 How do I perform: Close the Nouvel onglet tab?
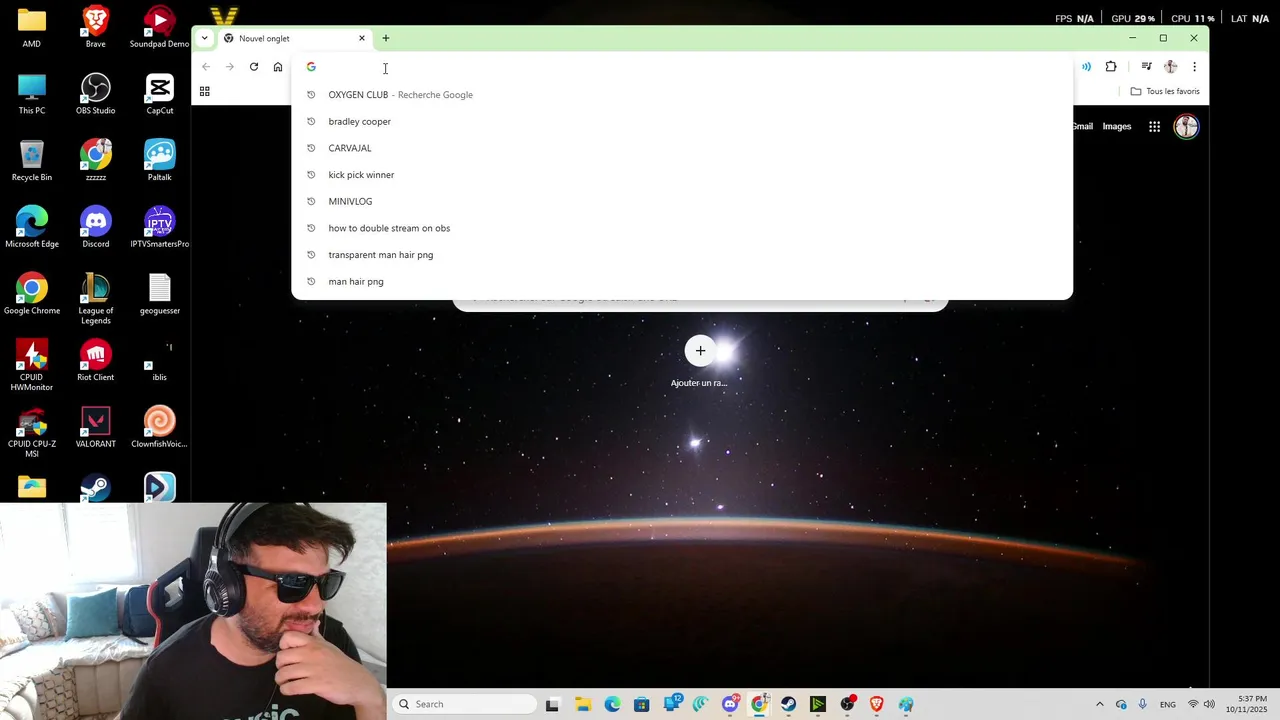[x=362, y=38]
